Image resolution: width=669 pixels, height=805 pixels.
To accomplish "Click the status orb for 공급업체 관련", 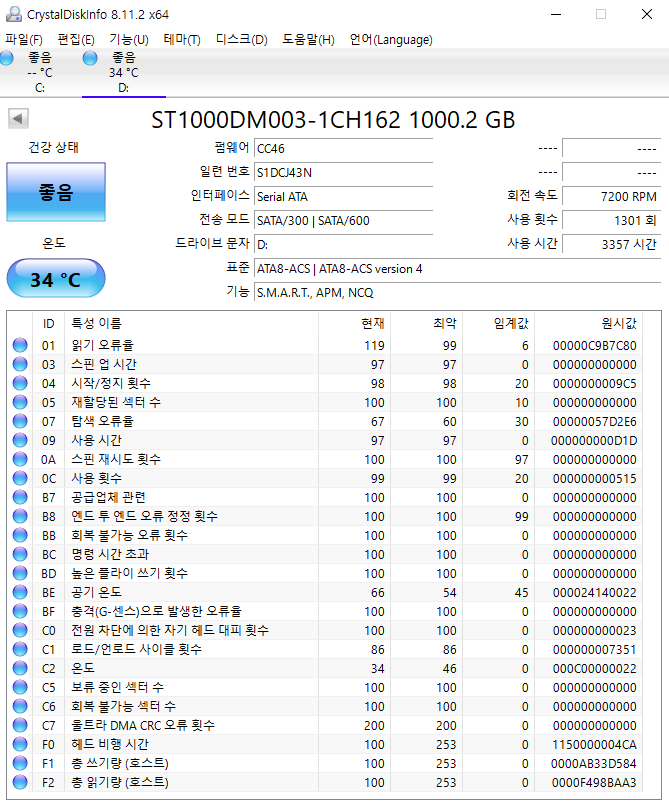I will click(x=20, y=497).
